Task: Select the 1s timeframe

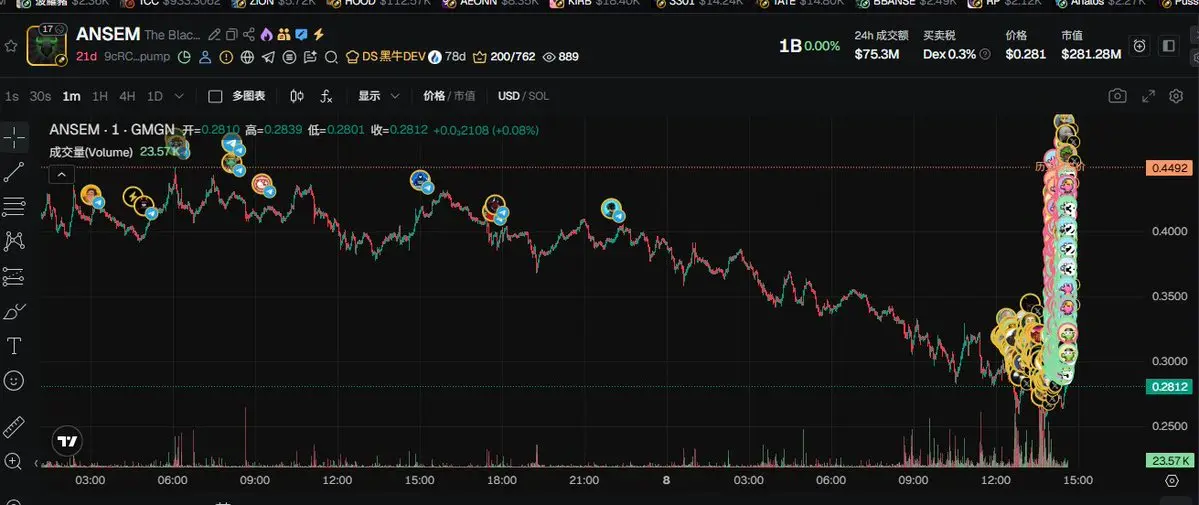Action: (x=11, y=96)
